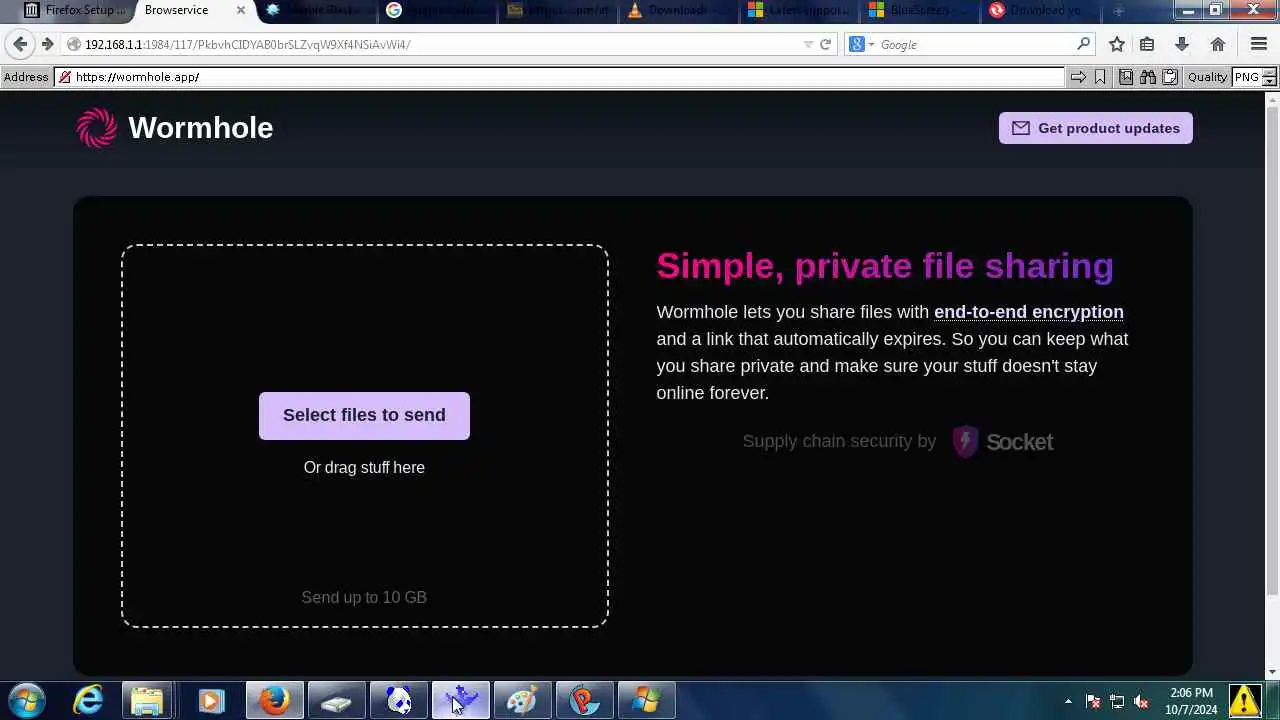
Task: Go to the Firefox home page icon
Action: (x=1218, y=44)
